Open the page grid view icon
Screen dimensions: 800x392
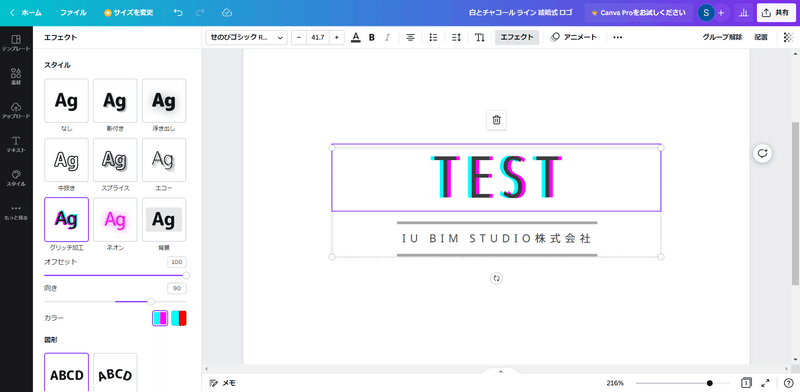[x=746, y=383]
